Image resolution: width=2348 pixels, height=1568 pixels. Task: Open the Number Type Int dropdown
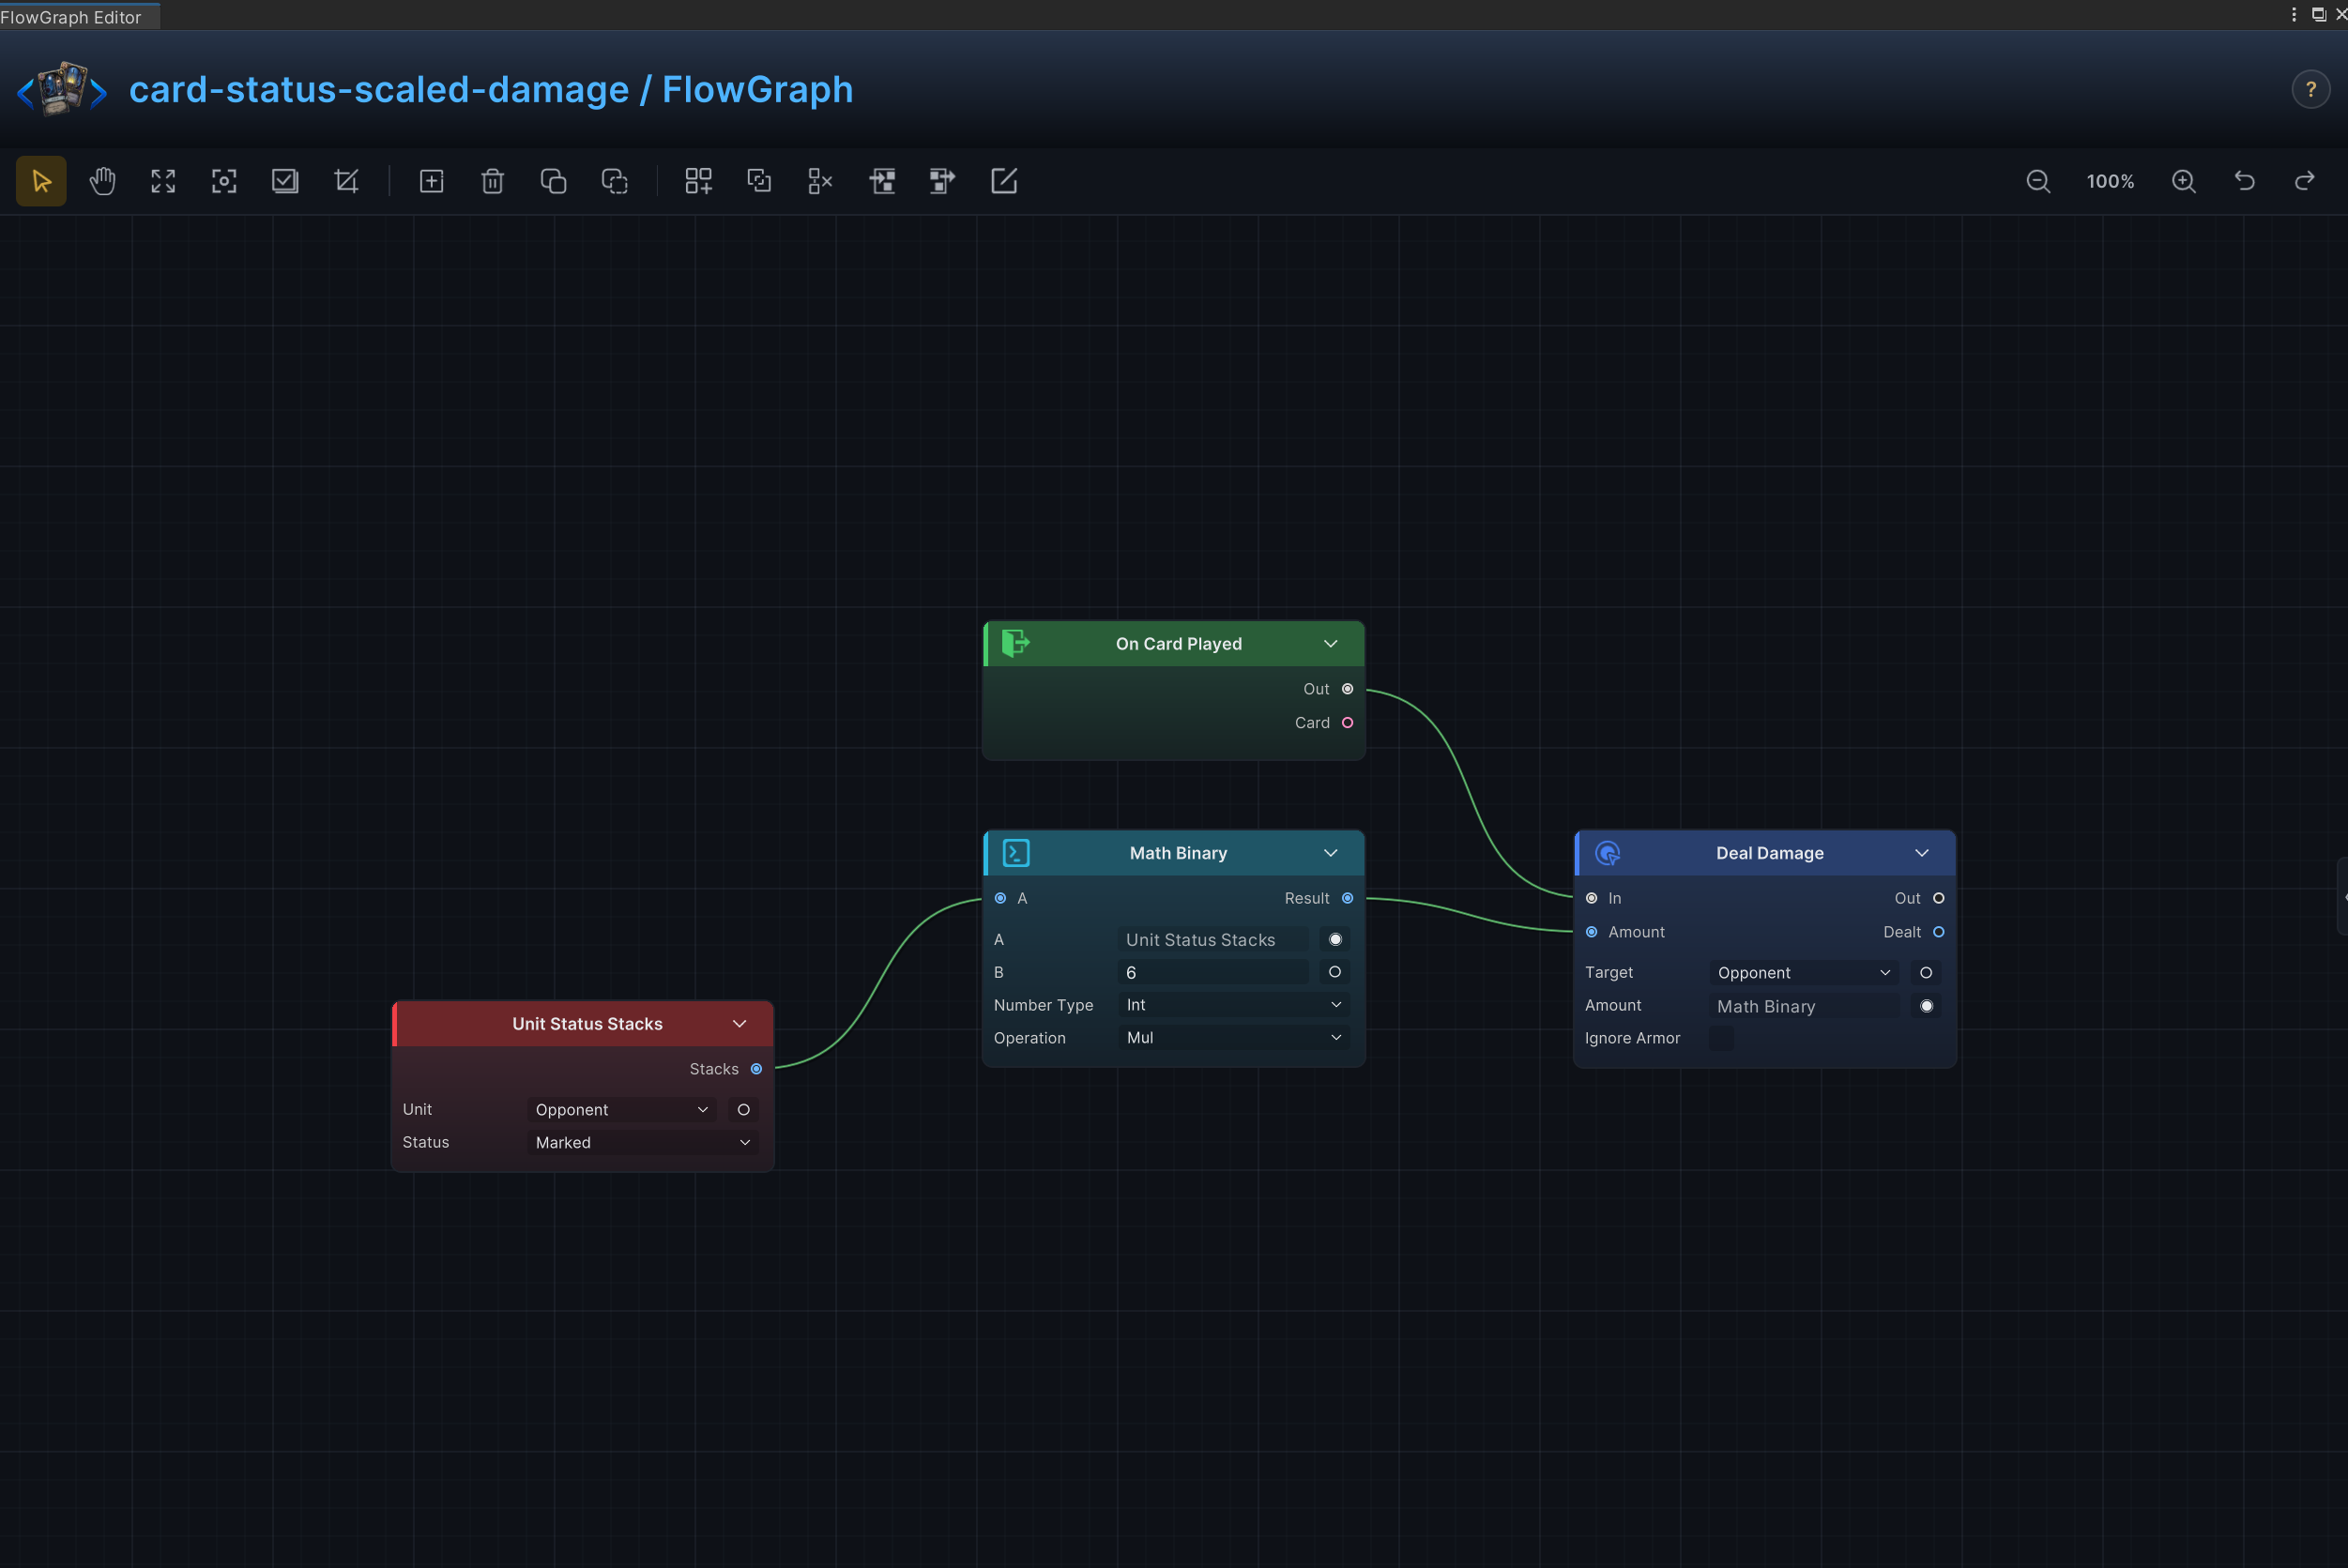pyautogui.click(x=1234, y=1005)
